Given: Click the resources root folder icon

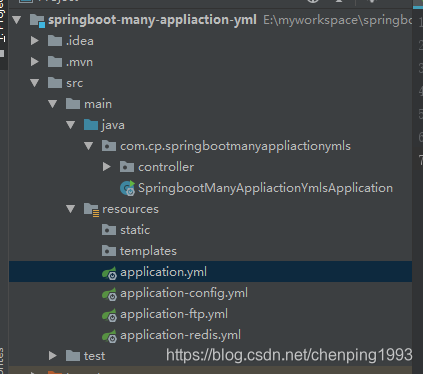Looking at the screenshot, I should pyautogui.click(x=91, y=210).
